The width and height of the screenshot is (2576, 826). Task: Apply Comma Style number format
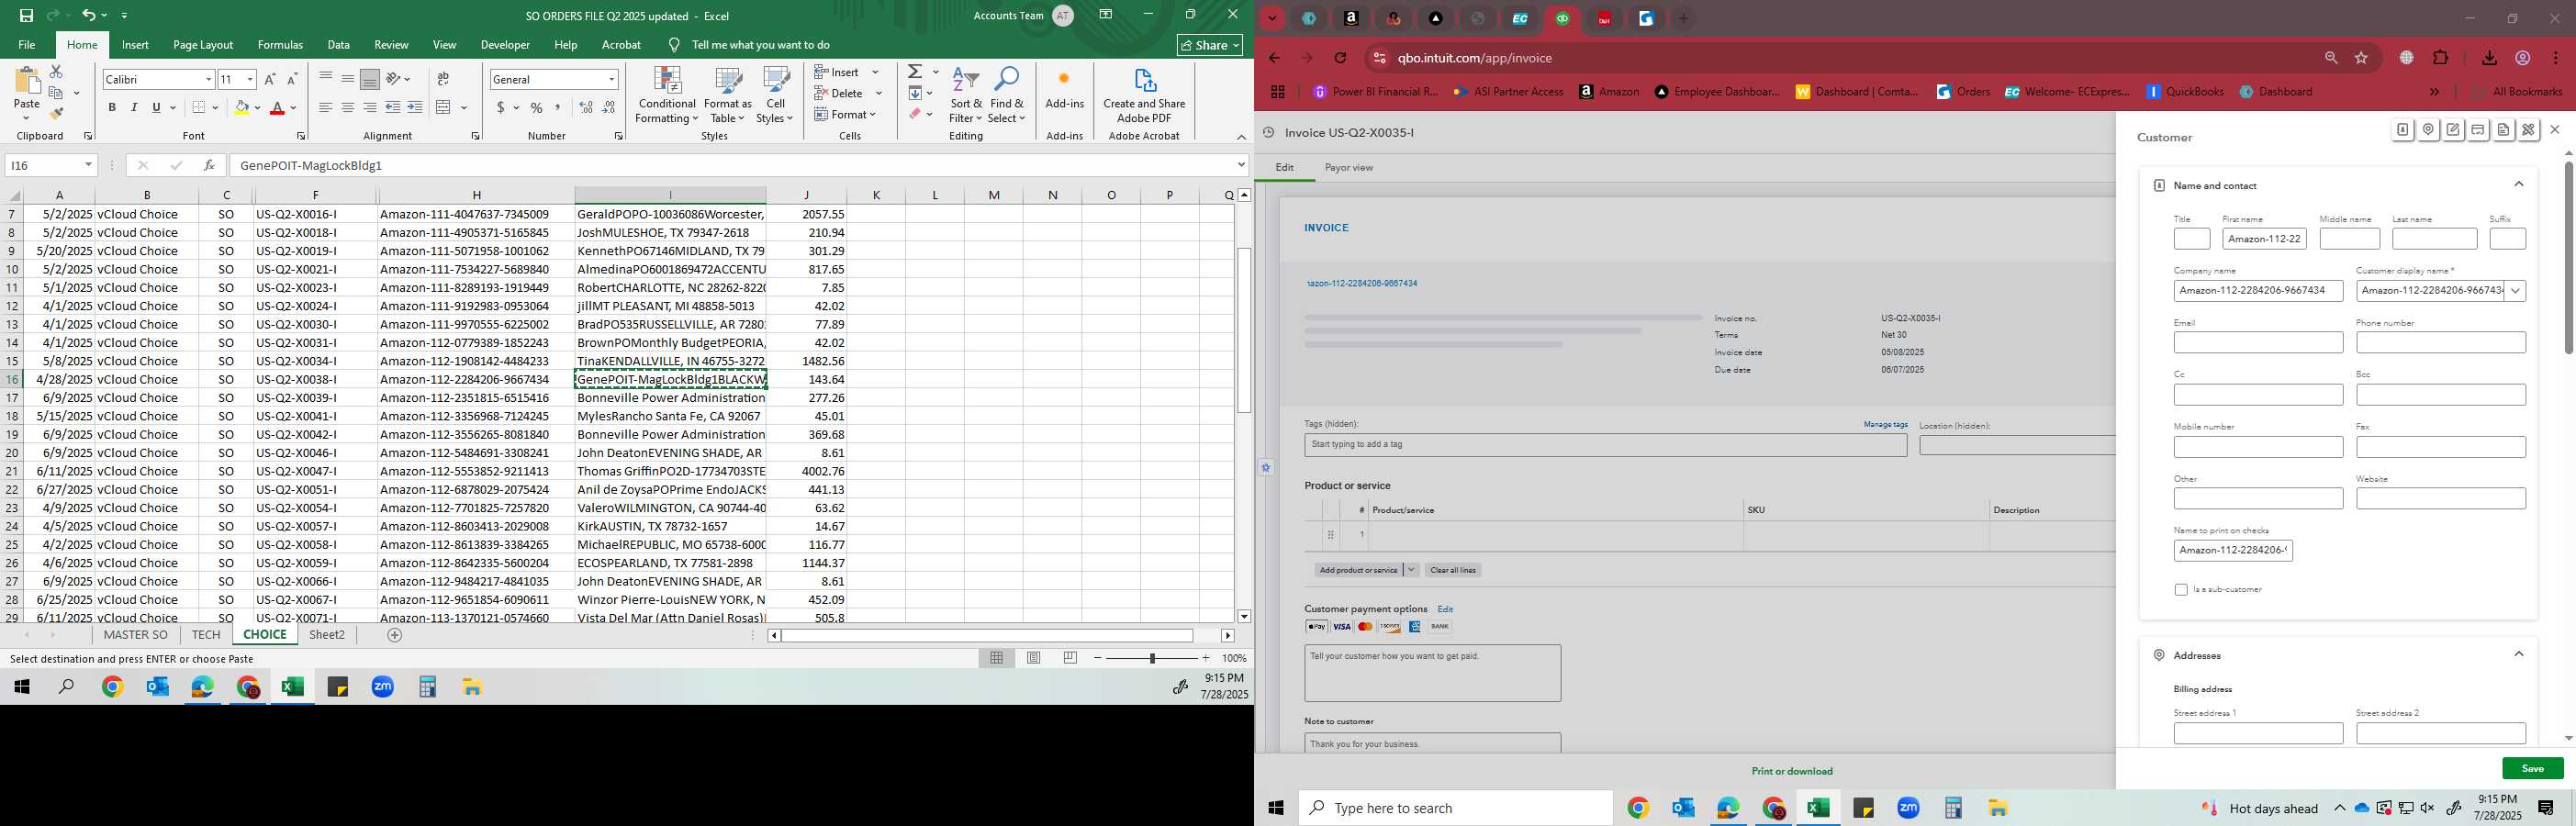[558, 108]
